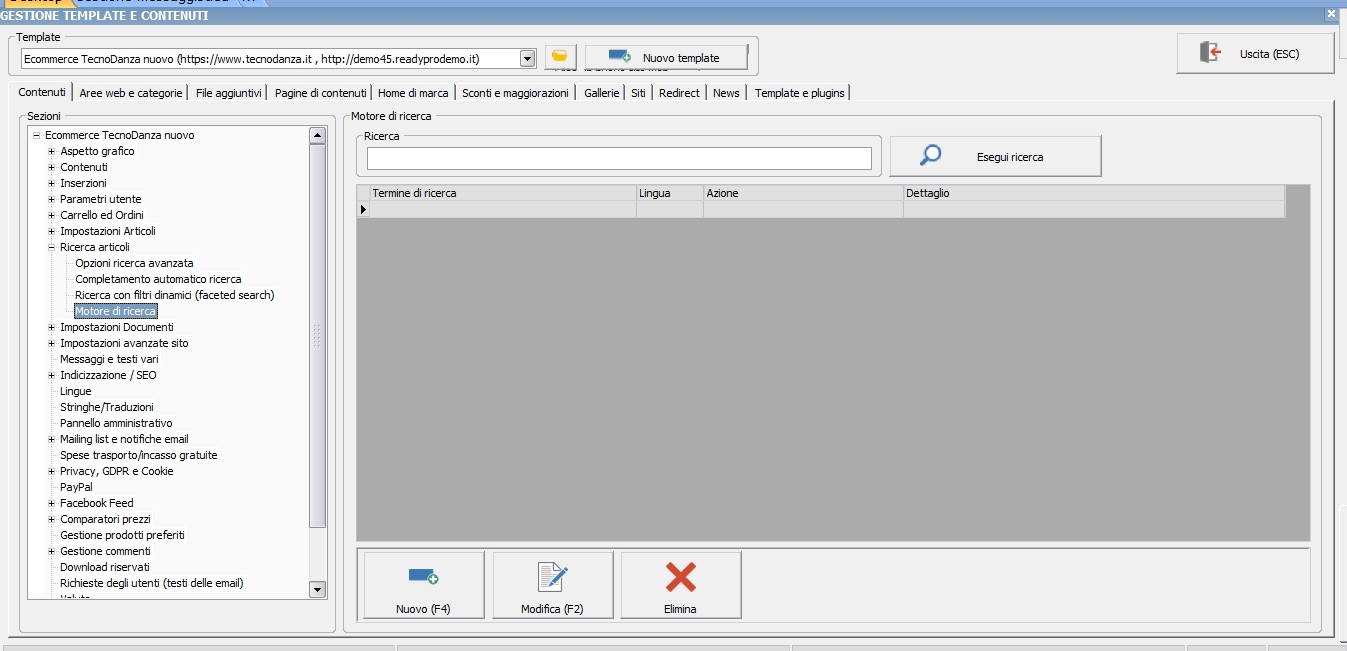Click the Ricerca text input field
The image size is (1347, 651).
(x=619, y=158)
